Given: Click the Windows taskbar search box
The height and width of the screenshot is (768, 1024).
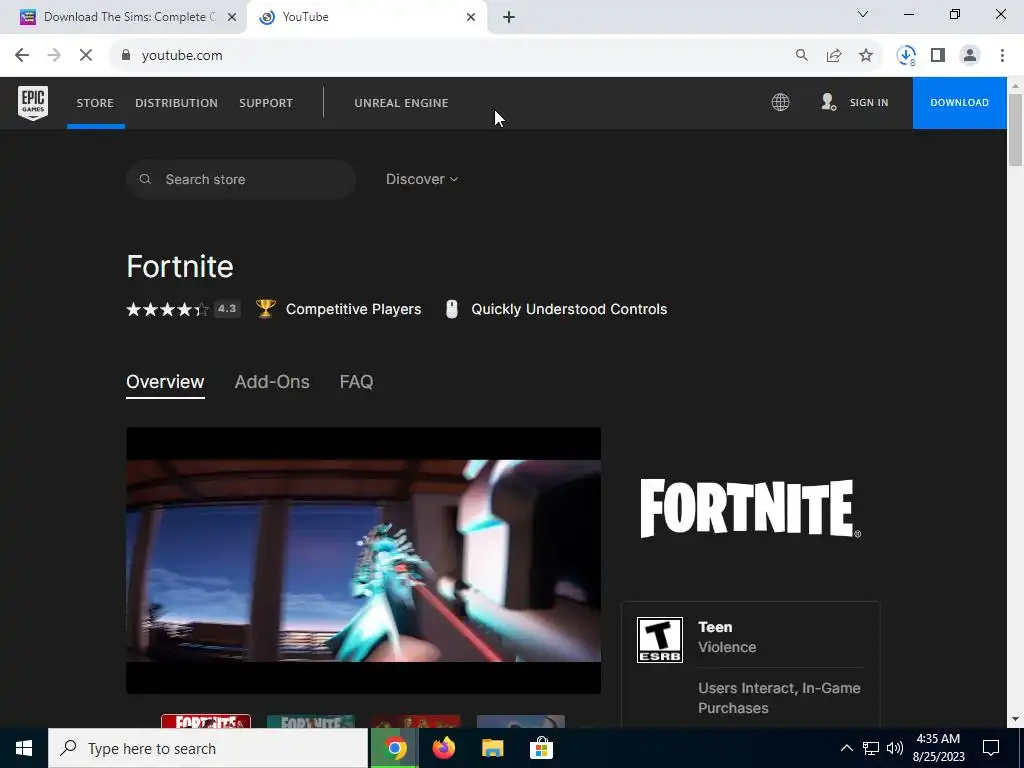Looking at the screenshot, I should [208, 748].
